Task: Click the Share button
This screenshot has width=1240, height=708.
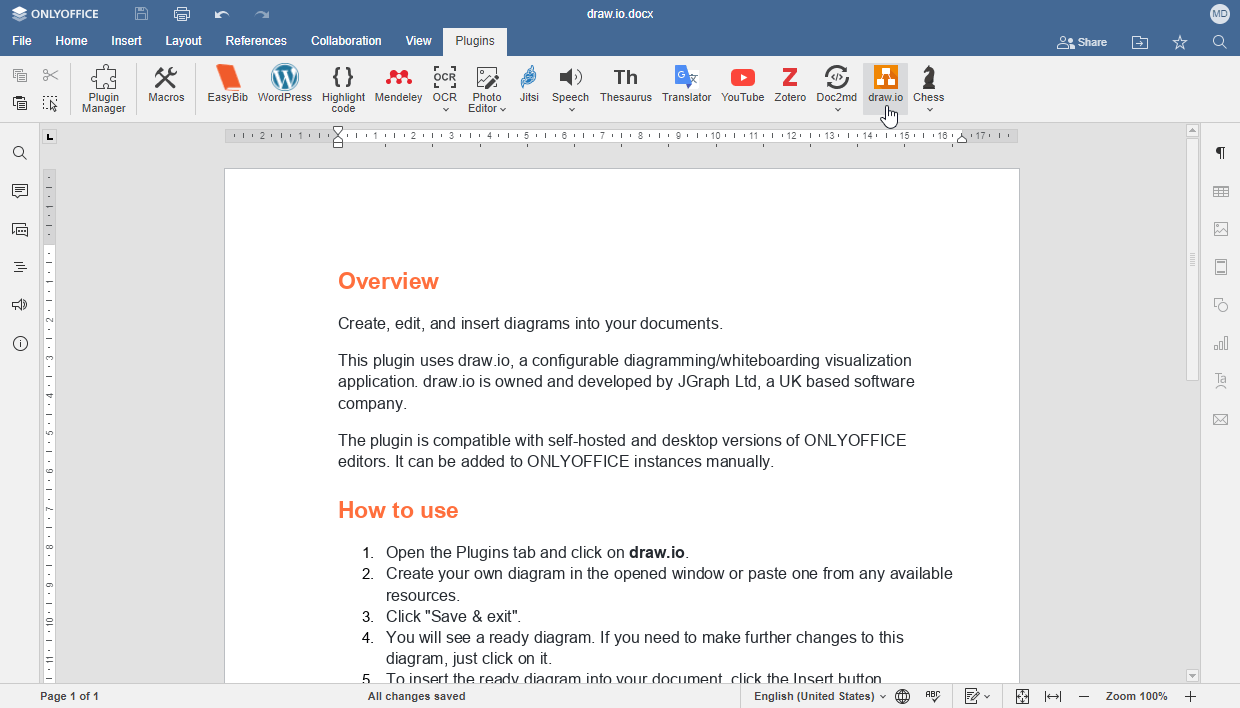Action: click(1081, 42)
